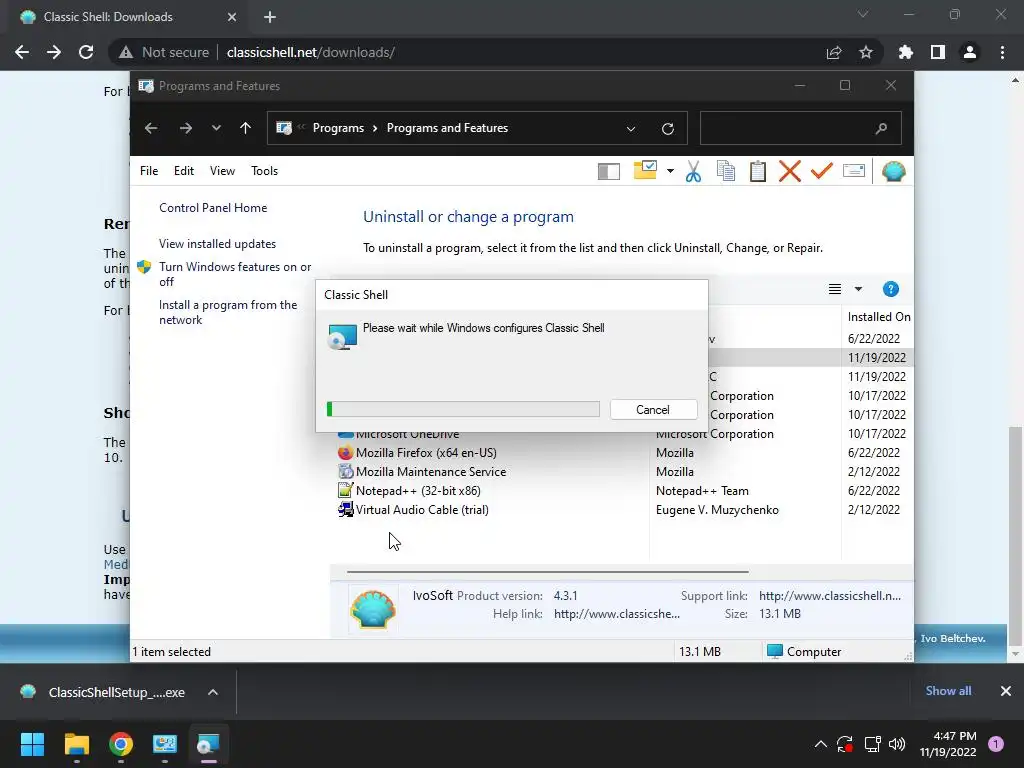This screenshot has height=768, width=1024.
Task: Open a new Chrome tab
Action: 270,17
